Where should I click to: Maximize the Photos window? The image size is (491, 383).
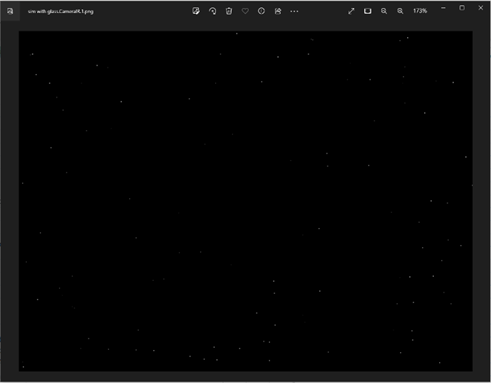click(x=462, y=8)
